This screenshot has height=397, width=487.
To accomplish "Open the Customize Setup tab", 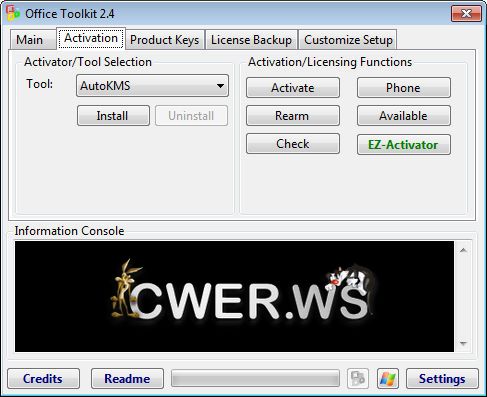I will point(348,40).
